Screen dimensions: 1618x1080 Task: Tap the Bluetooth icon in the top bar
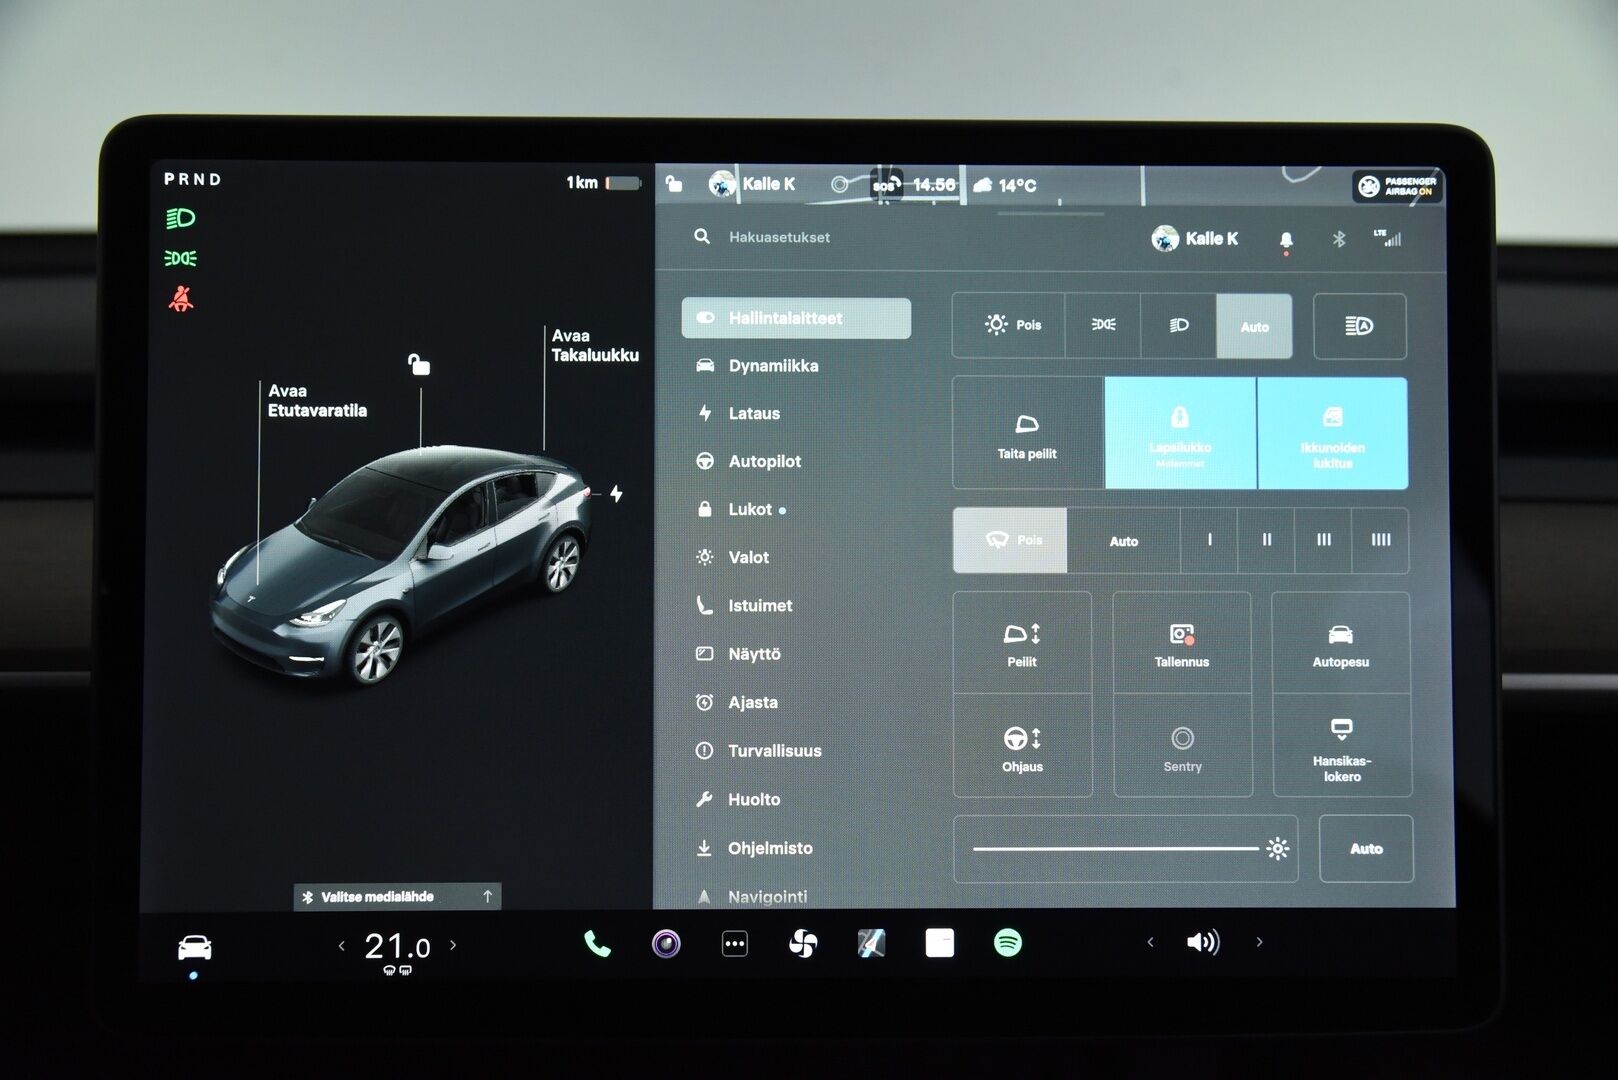pos(1338,239)
